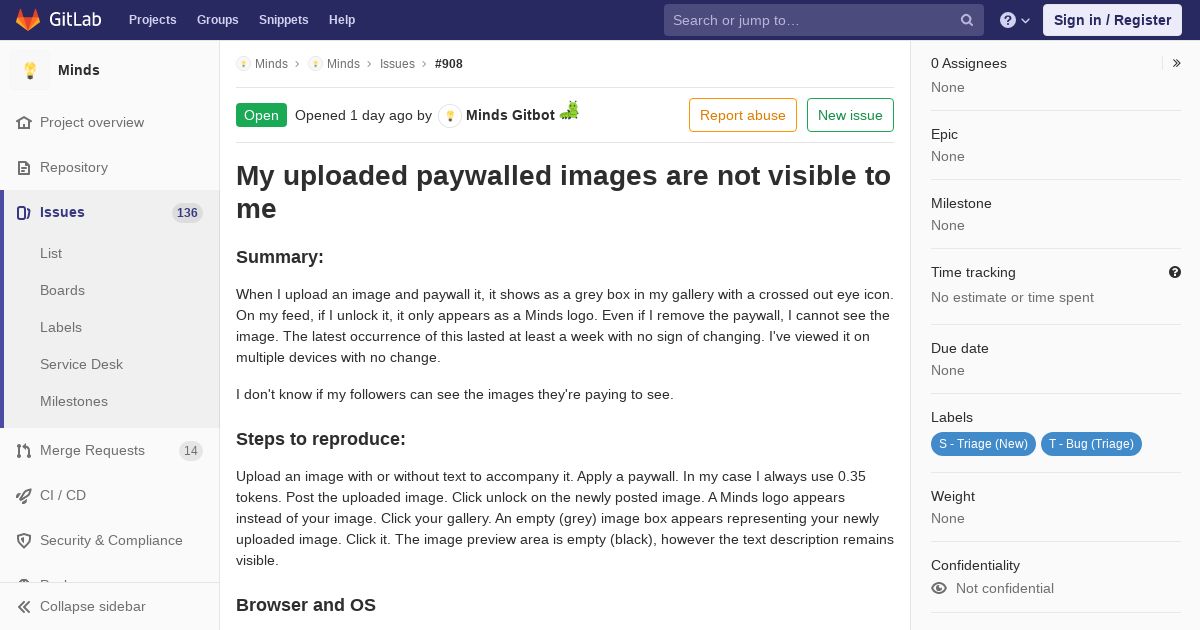This screenshot has width=1200, height=630.
Task: Open the Projects menu
Action: (x=153, y=20)
